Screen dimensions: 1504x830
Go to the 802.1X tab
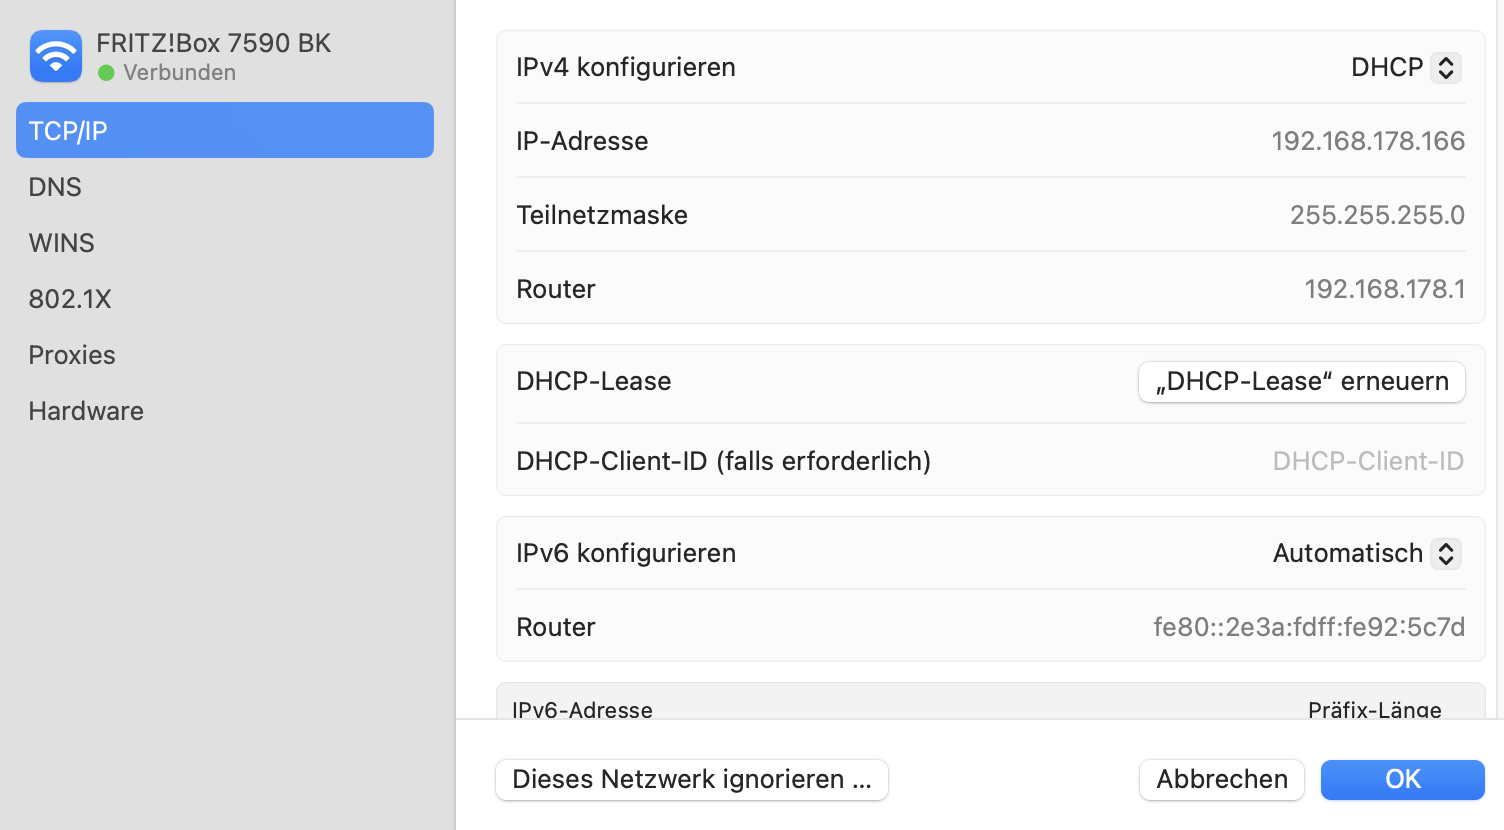coord(70,299)
